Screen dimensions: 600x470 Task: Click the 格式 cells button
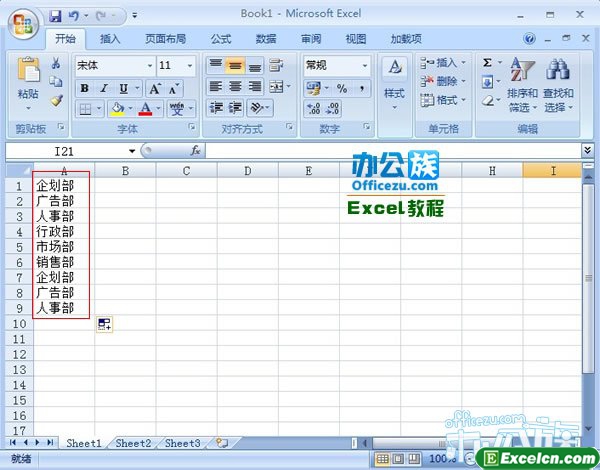443,100
